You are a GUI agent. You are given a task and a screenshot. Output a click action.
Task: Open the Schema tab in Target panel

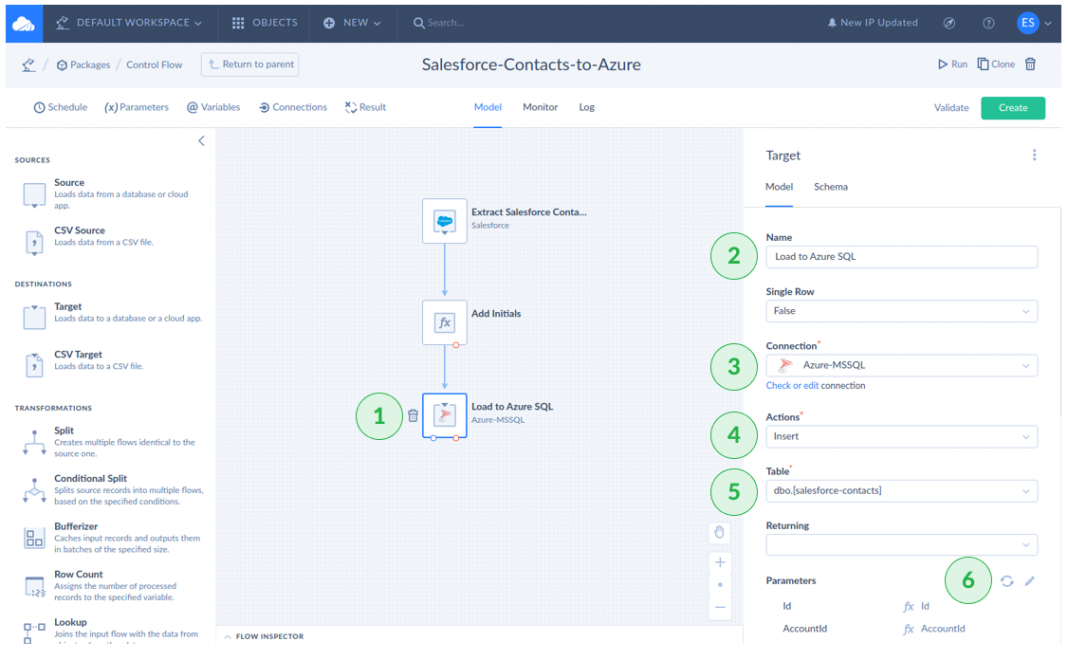[830, 187]
